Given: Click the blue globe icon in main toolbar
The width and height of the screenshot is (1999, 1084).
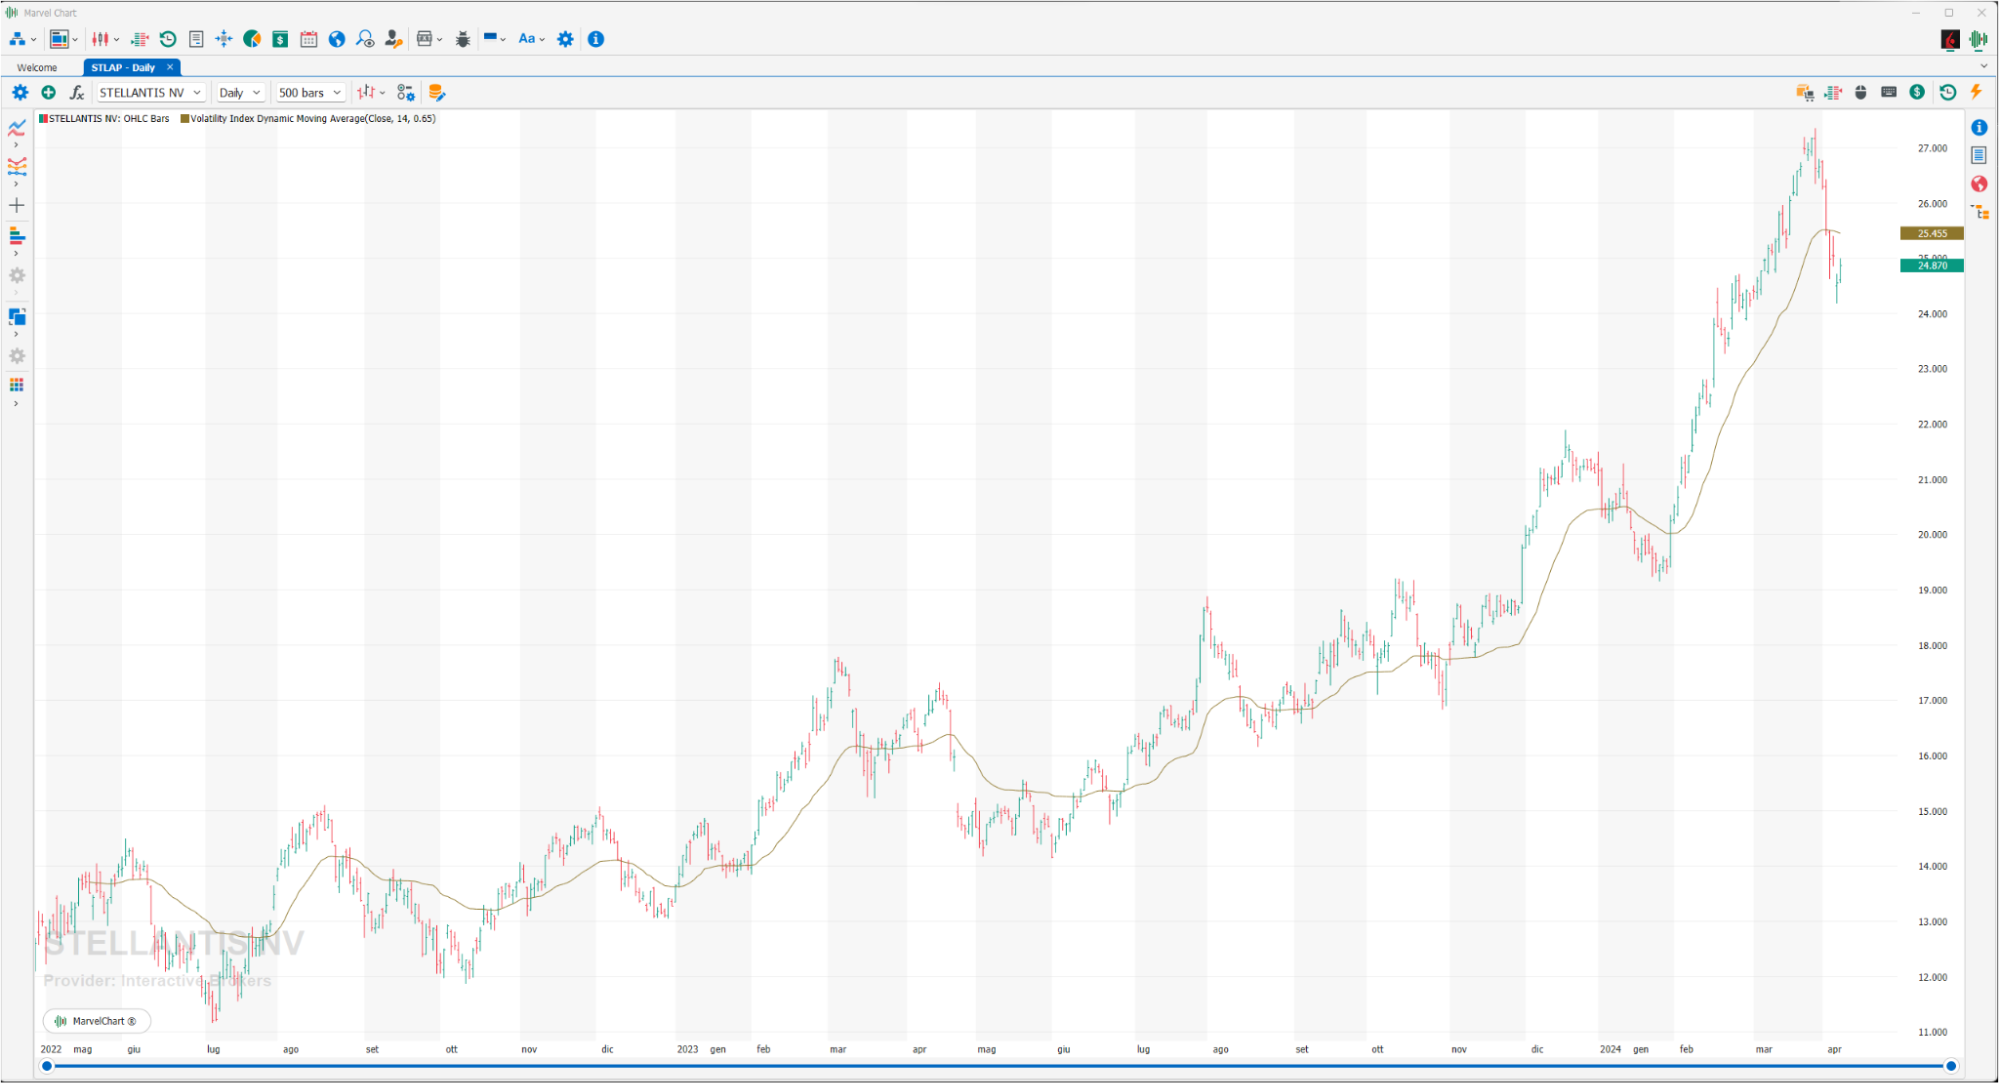Looking at the screenshot, I should [337, 39].
